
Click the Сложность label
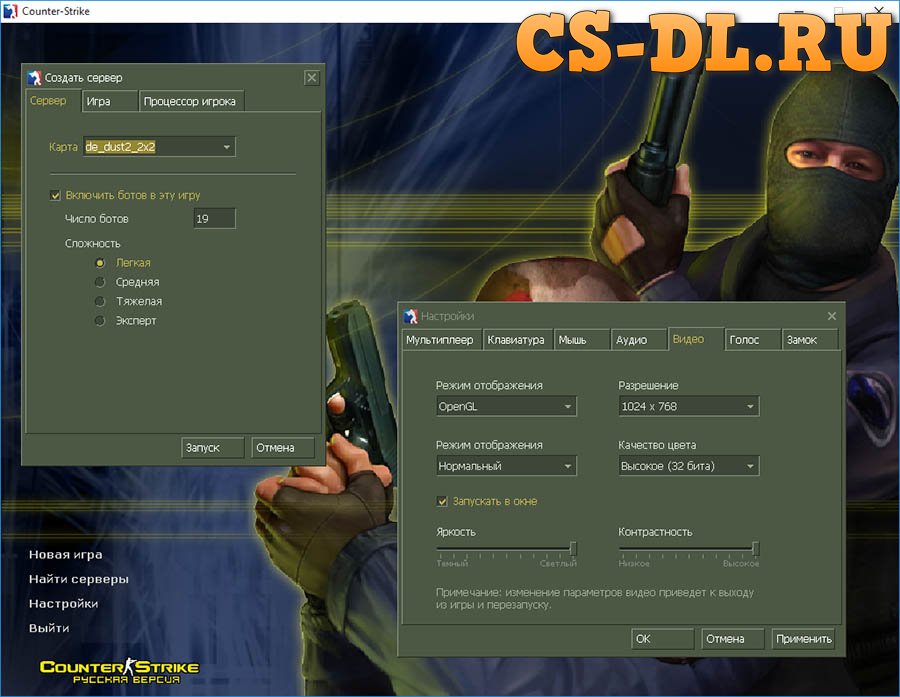coord(92,243)
